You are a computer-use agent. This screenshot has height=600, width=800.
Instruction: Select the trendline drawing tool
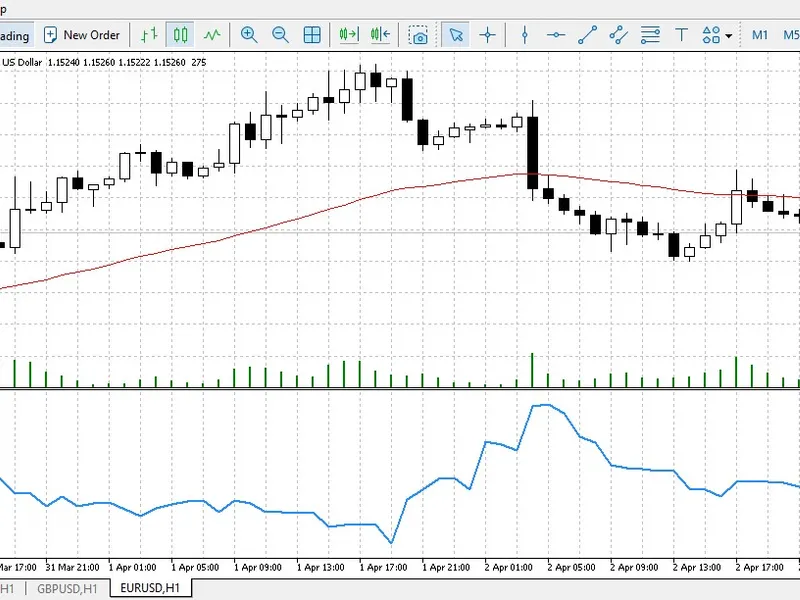click(587, 35)
